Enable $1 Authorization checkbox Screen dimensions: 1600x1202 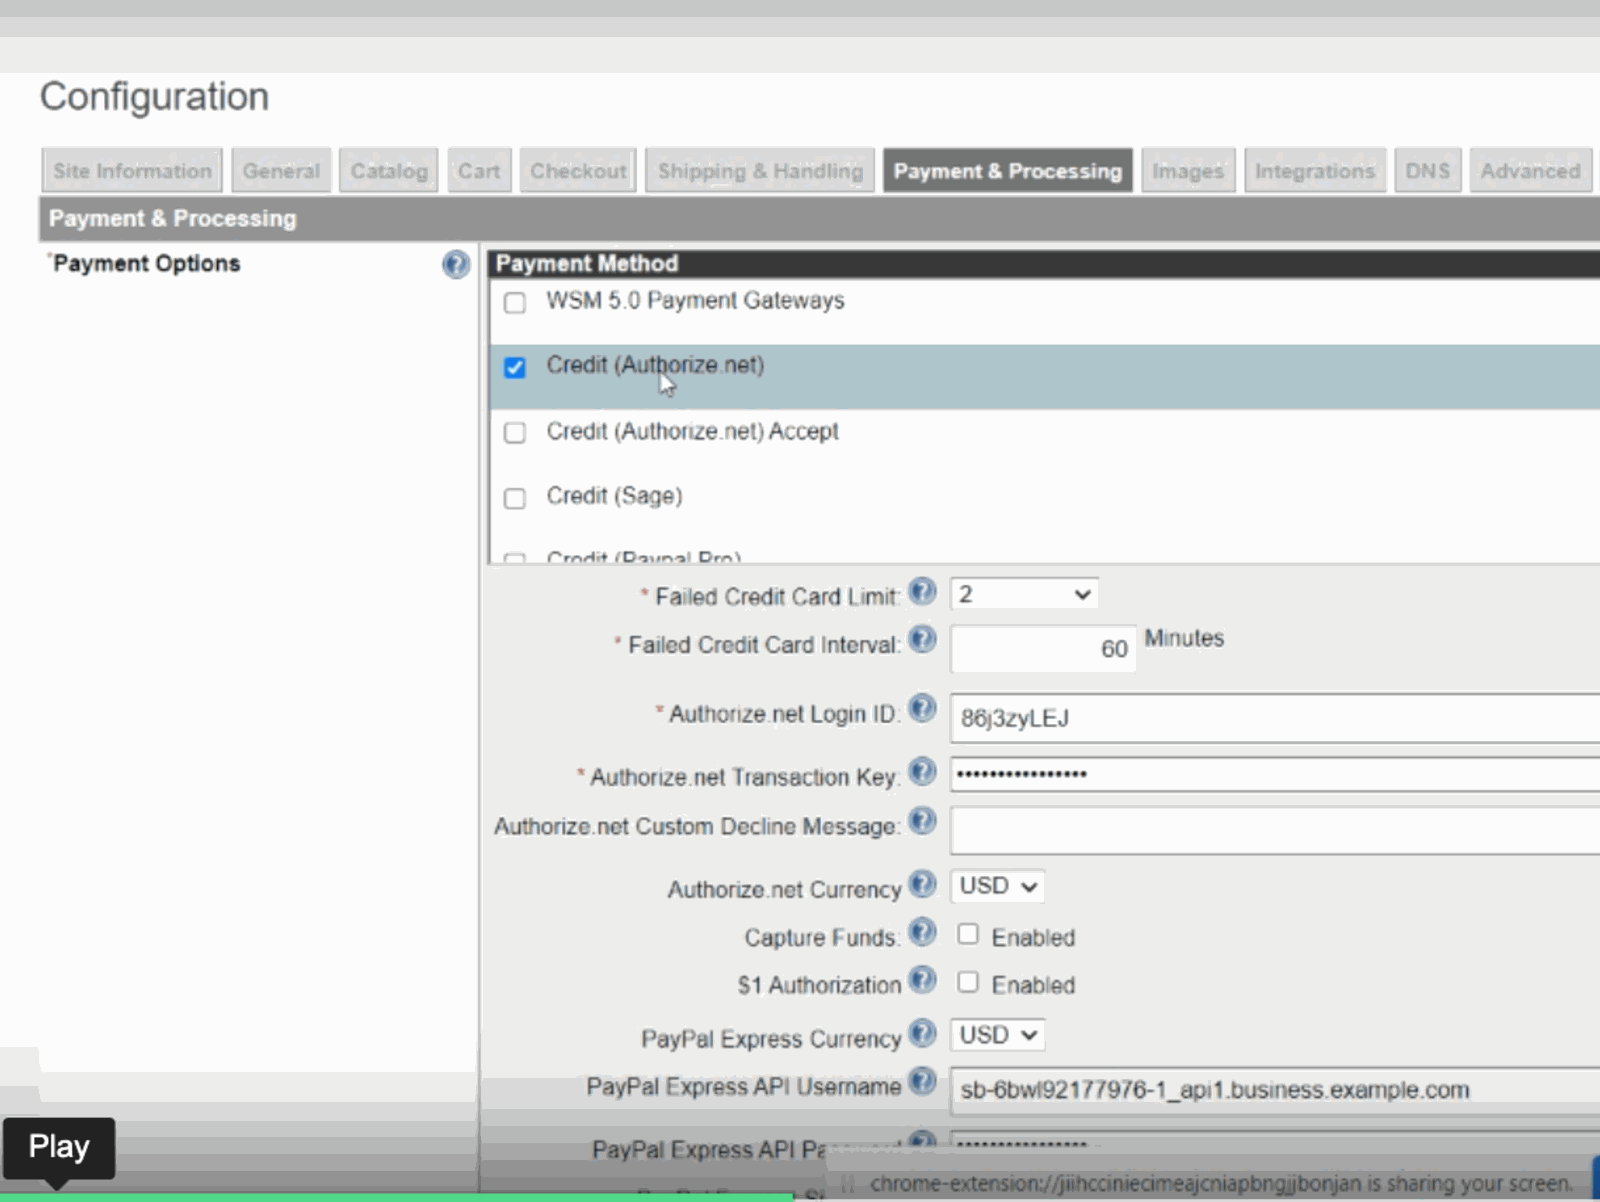967,982
